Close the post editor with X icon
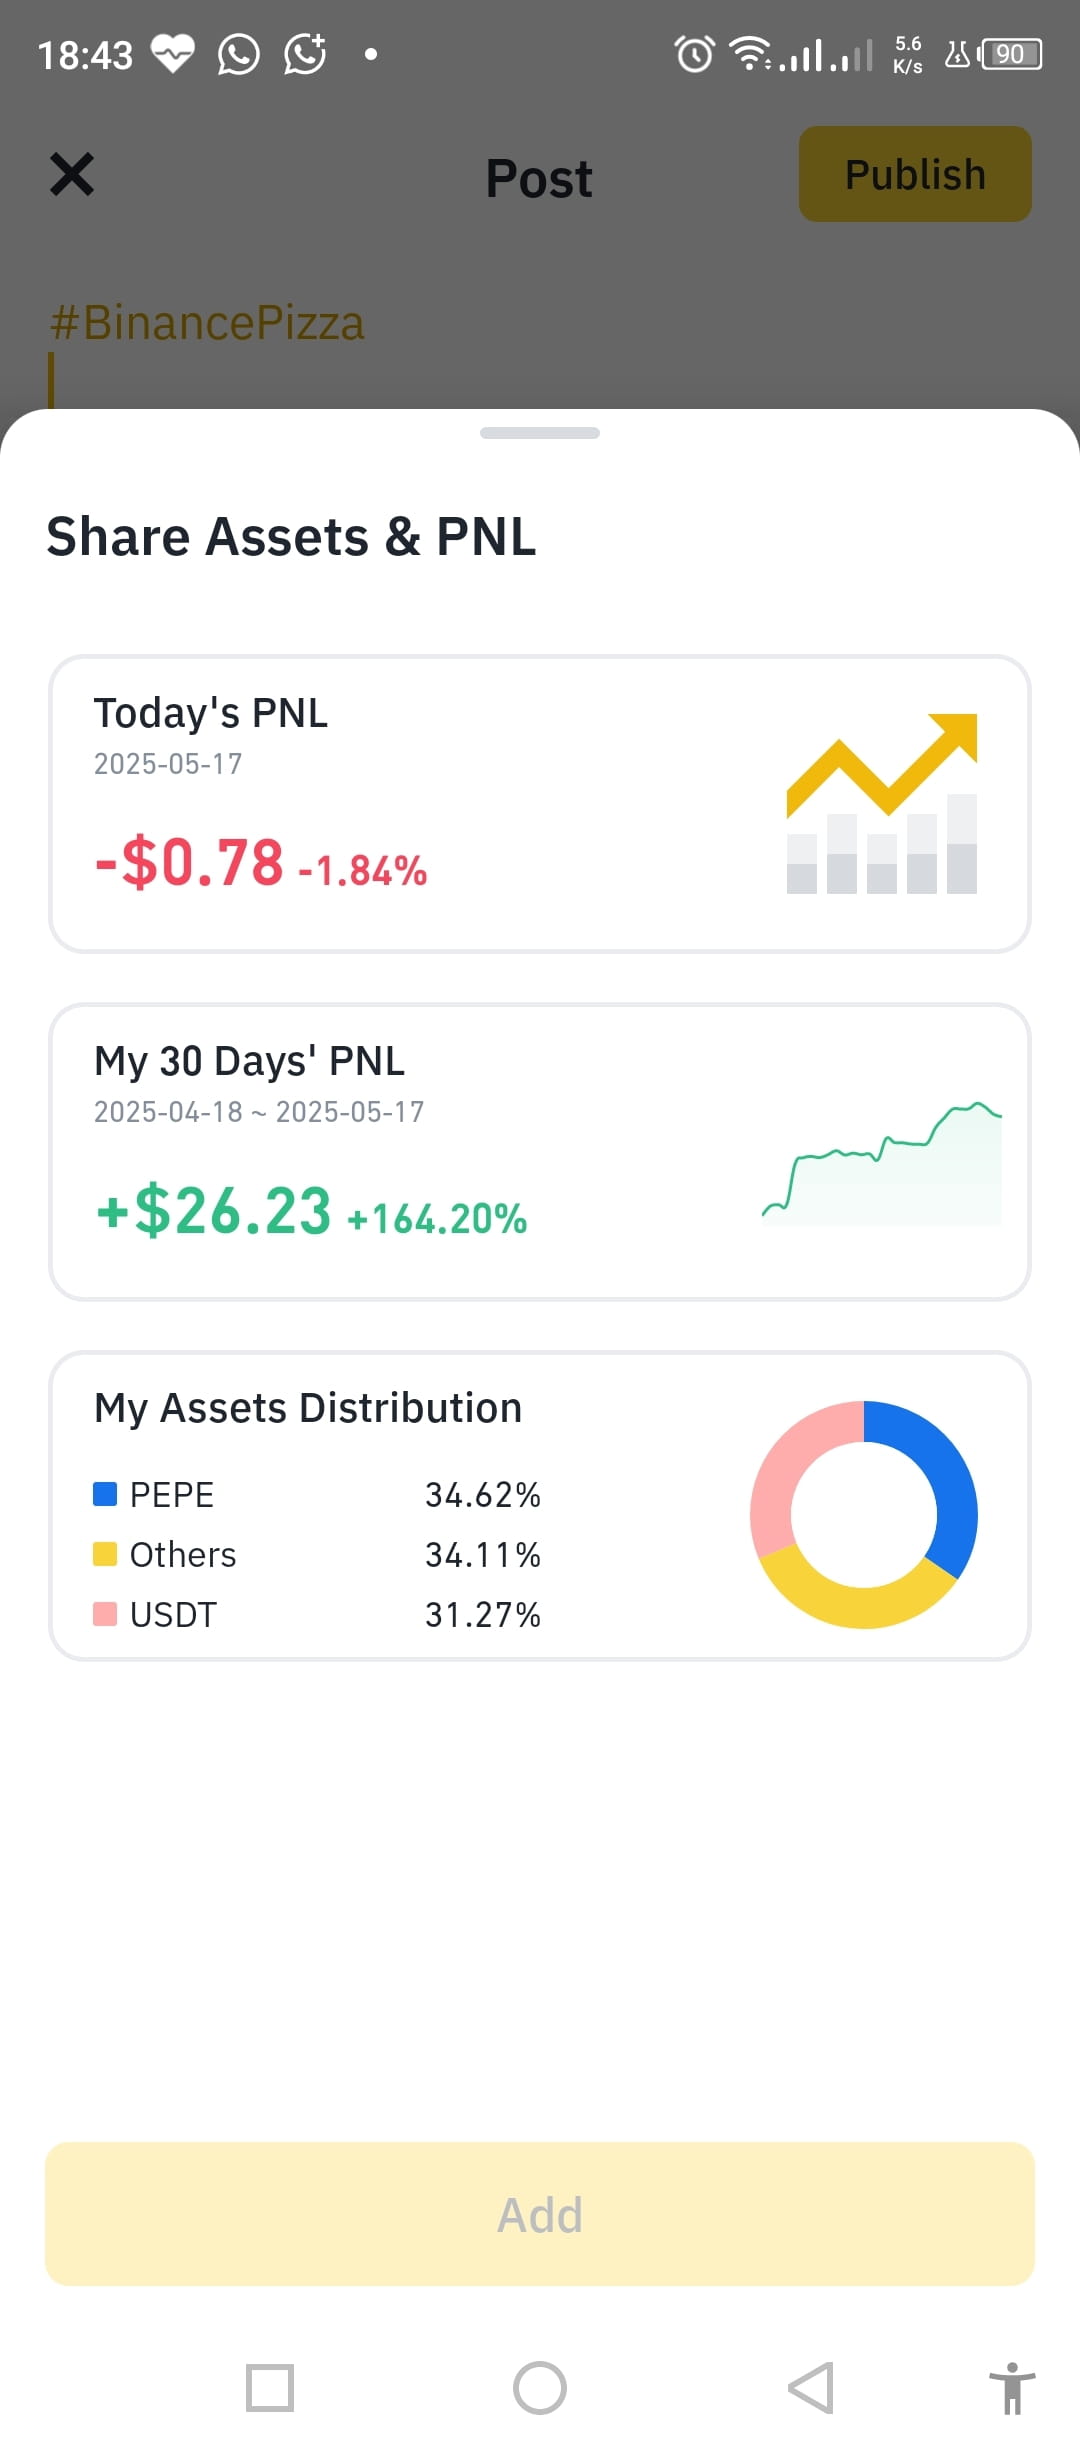The height and width of the screenshot is (2460, 1080). coord(72,175)
